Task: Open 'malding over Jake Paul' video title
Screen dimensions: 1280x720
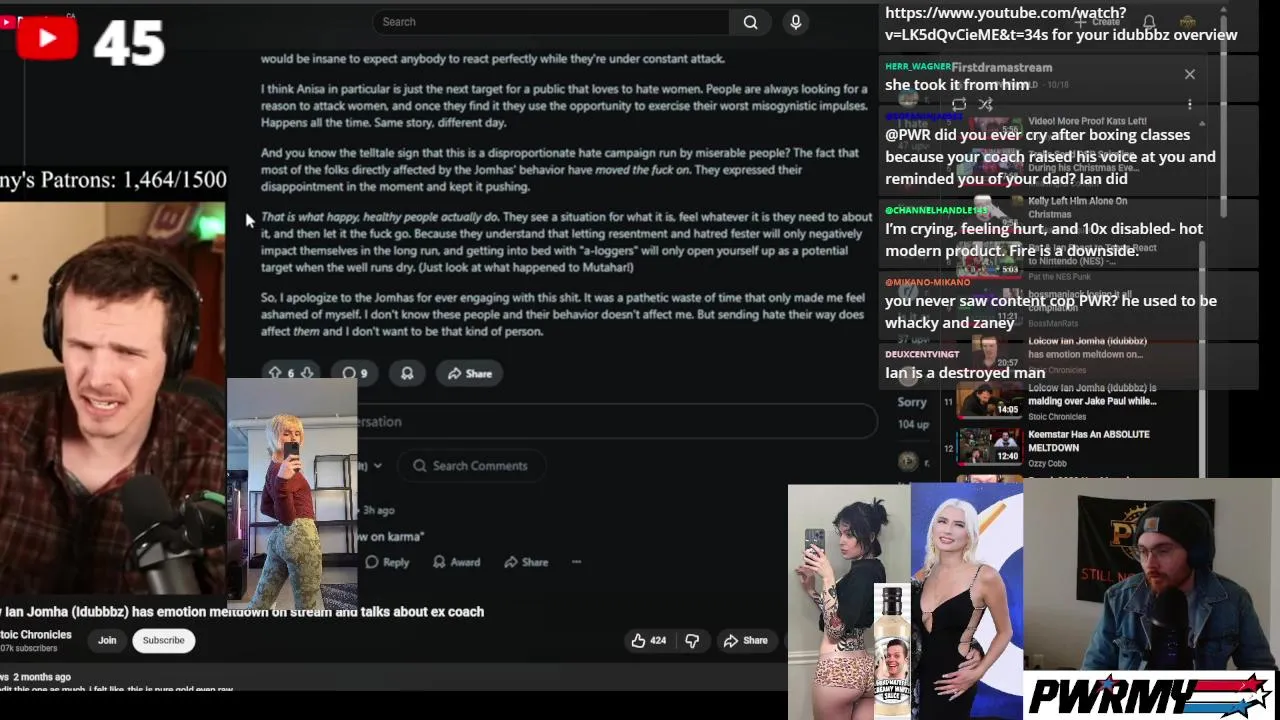Action: pos(1092,394)
